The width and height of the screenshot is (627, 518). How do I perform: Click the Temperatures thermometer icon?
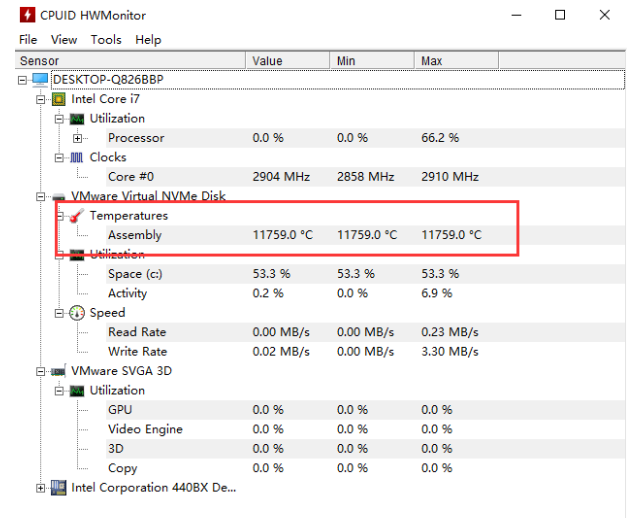tap(77, 216)
